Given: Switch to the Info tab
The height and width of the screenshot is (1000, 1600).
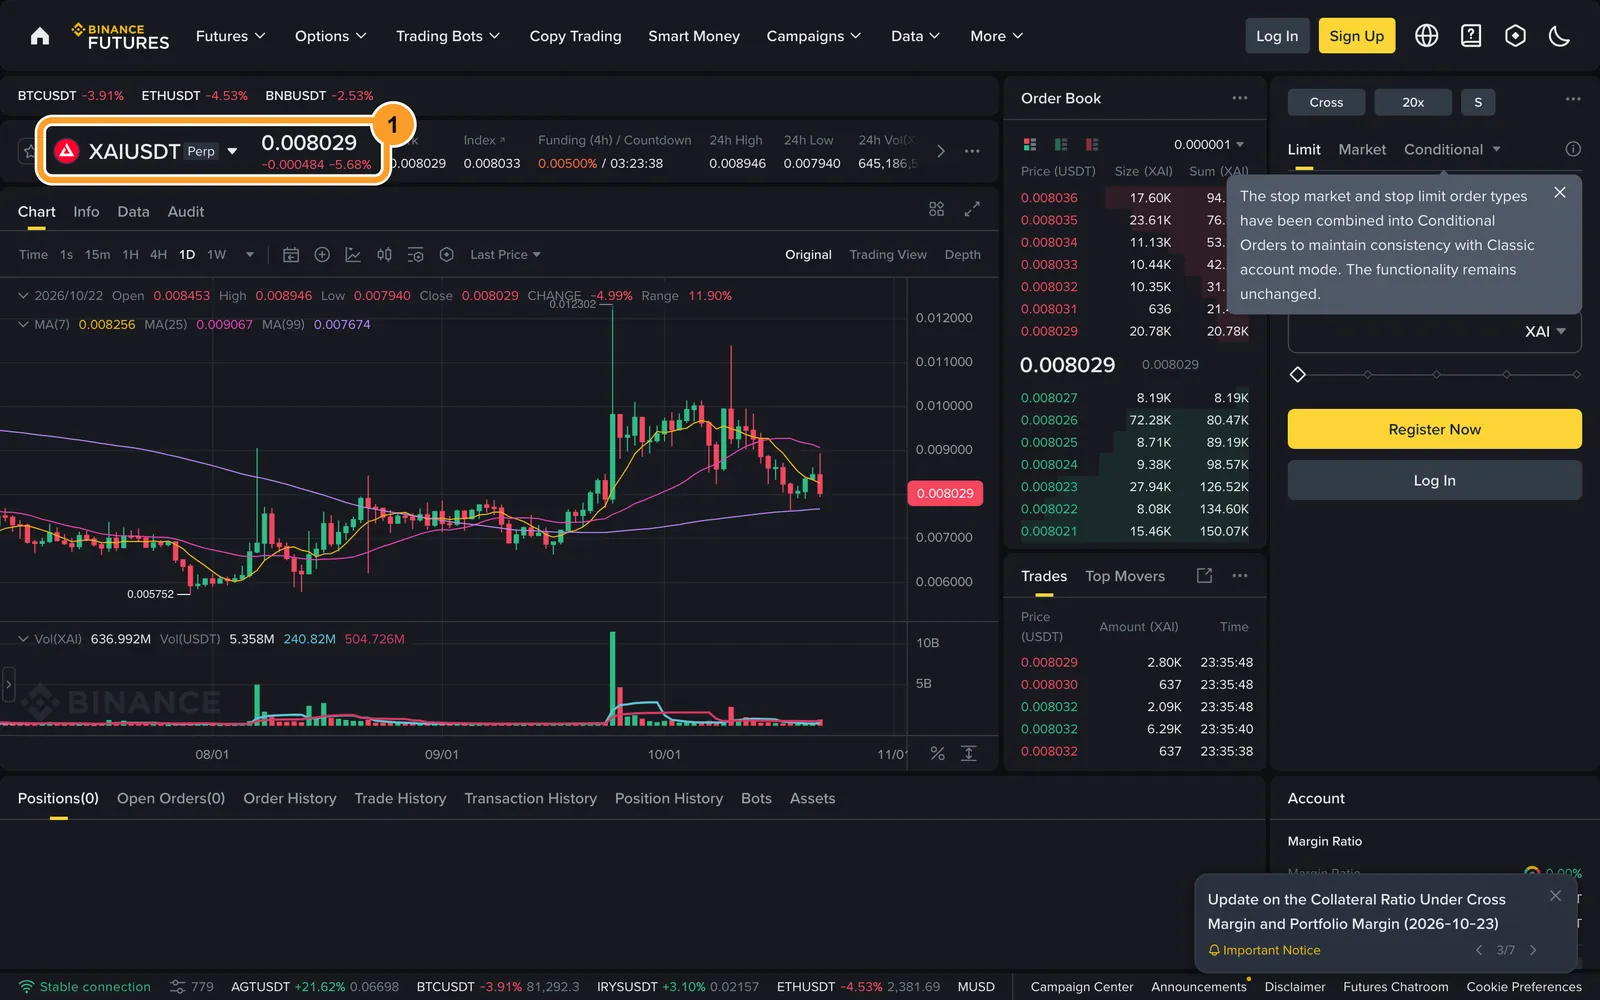Looking at the screenshot, I should pyautogui.click(x=86, y=212).
